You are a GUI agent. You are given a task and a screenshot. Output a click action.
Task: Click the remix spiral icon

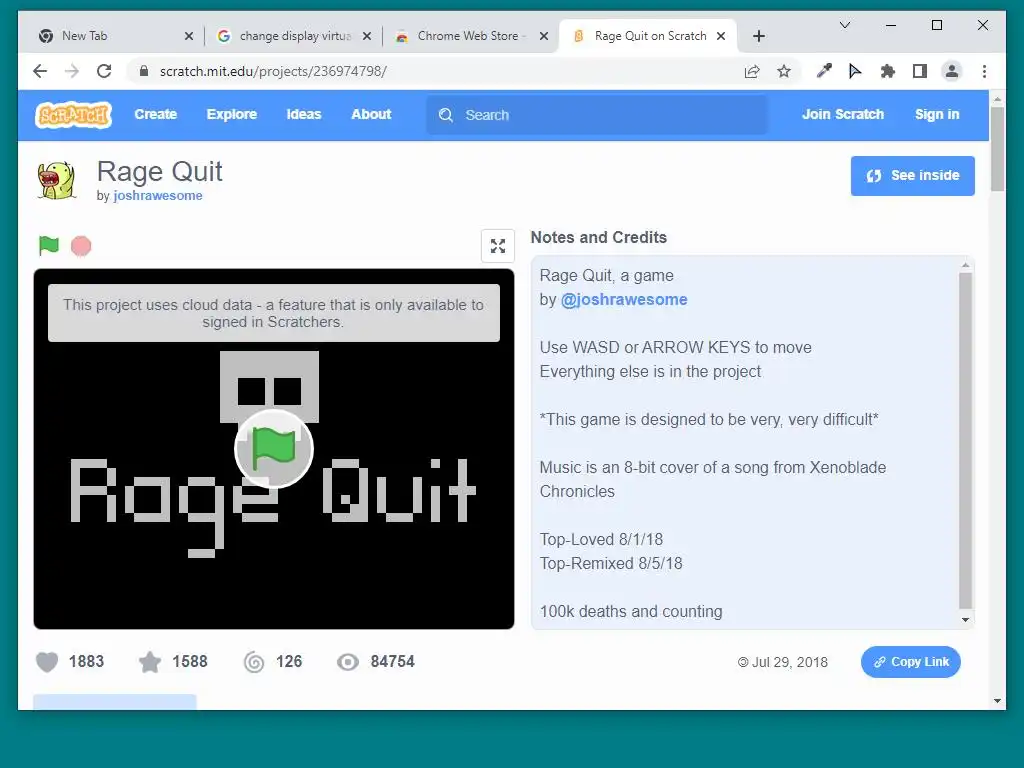254,662
